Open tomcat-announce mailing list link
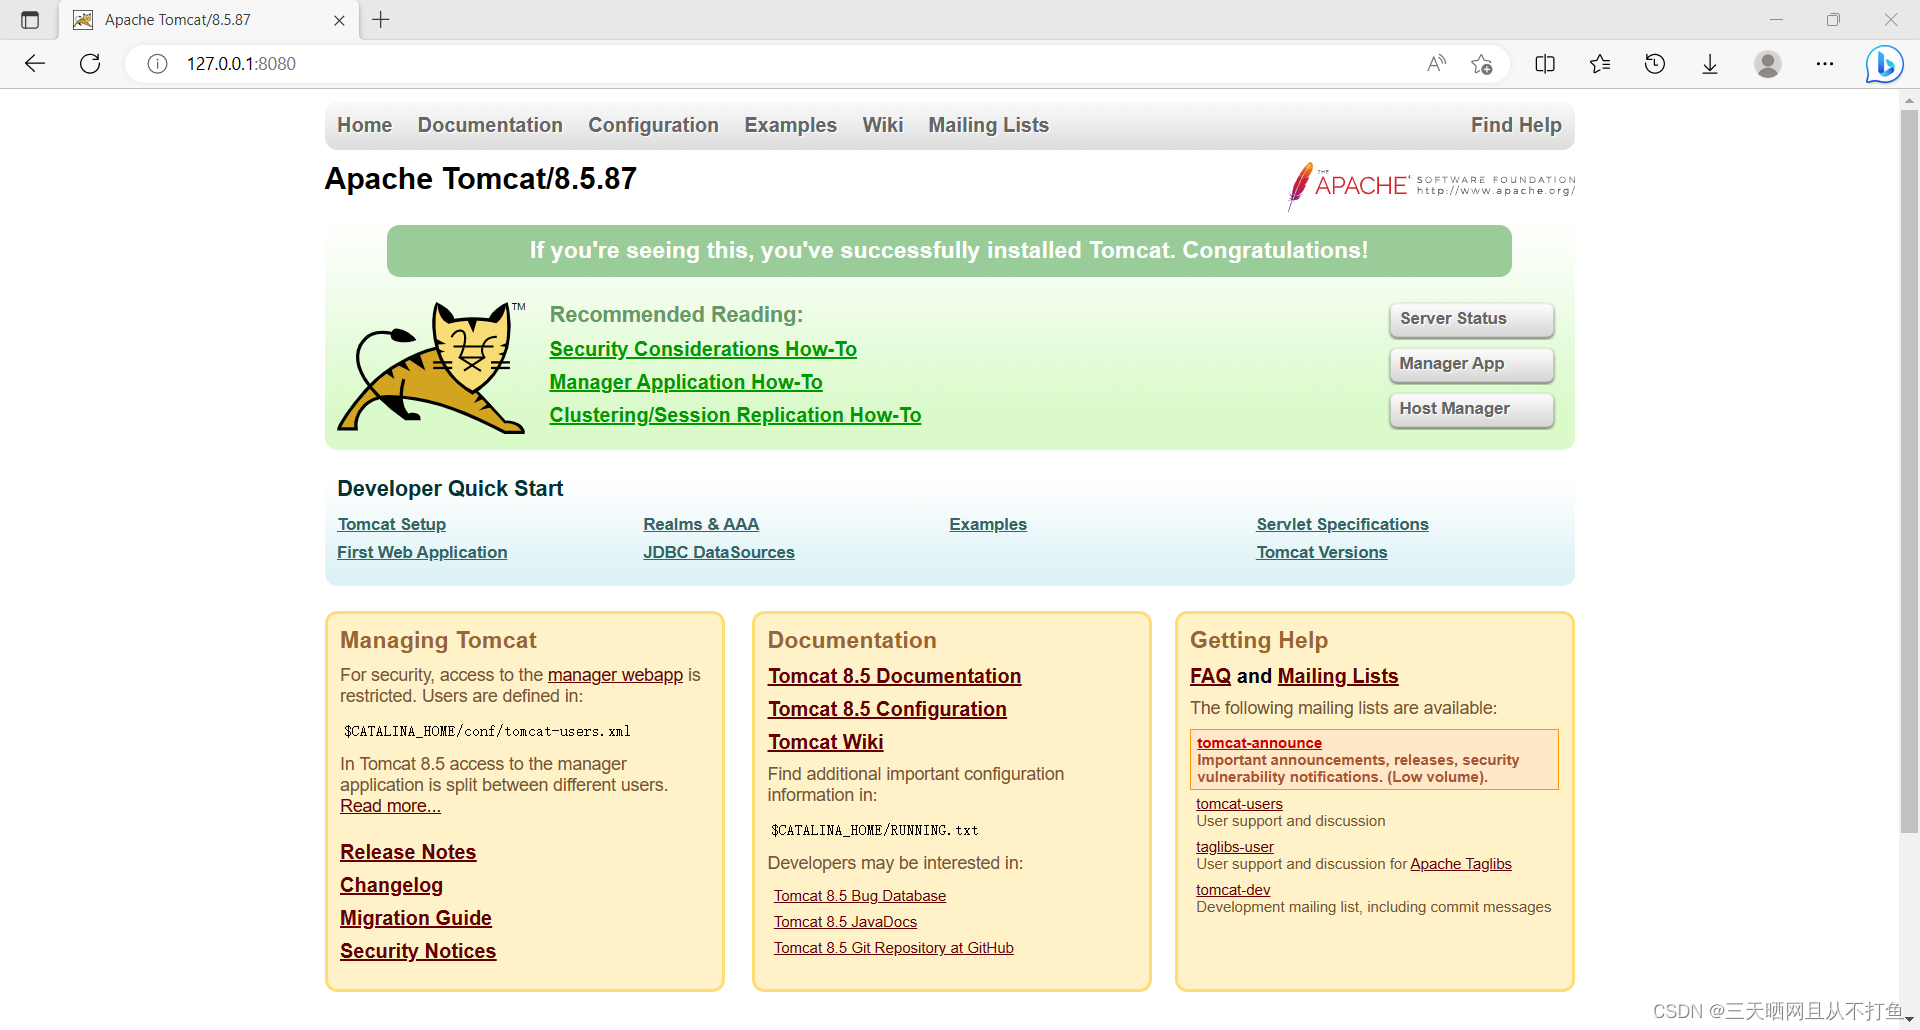This screenshot has height=1030, width=1920. point(1259,743)
